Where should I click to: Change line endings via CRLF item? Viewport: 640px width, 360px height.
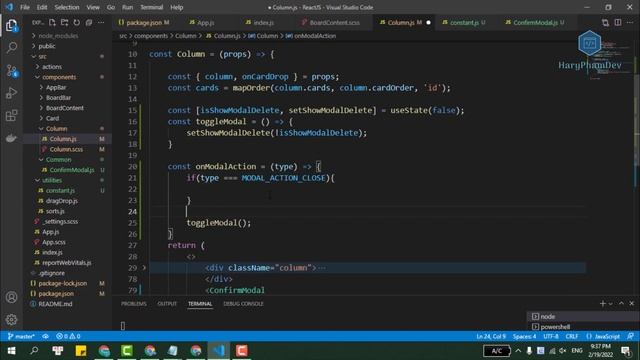pyautogui.click(x=571, y=336)
